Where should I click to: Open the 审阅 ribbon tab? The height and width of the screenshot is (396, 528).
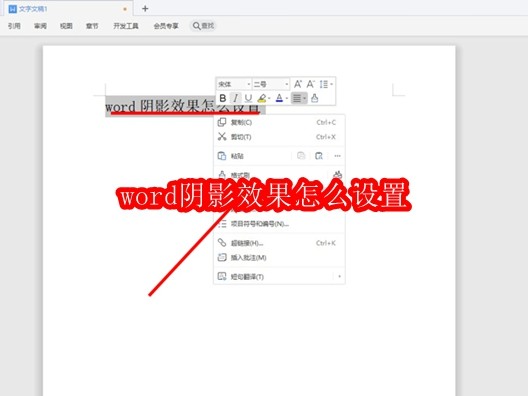point(40,26)
